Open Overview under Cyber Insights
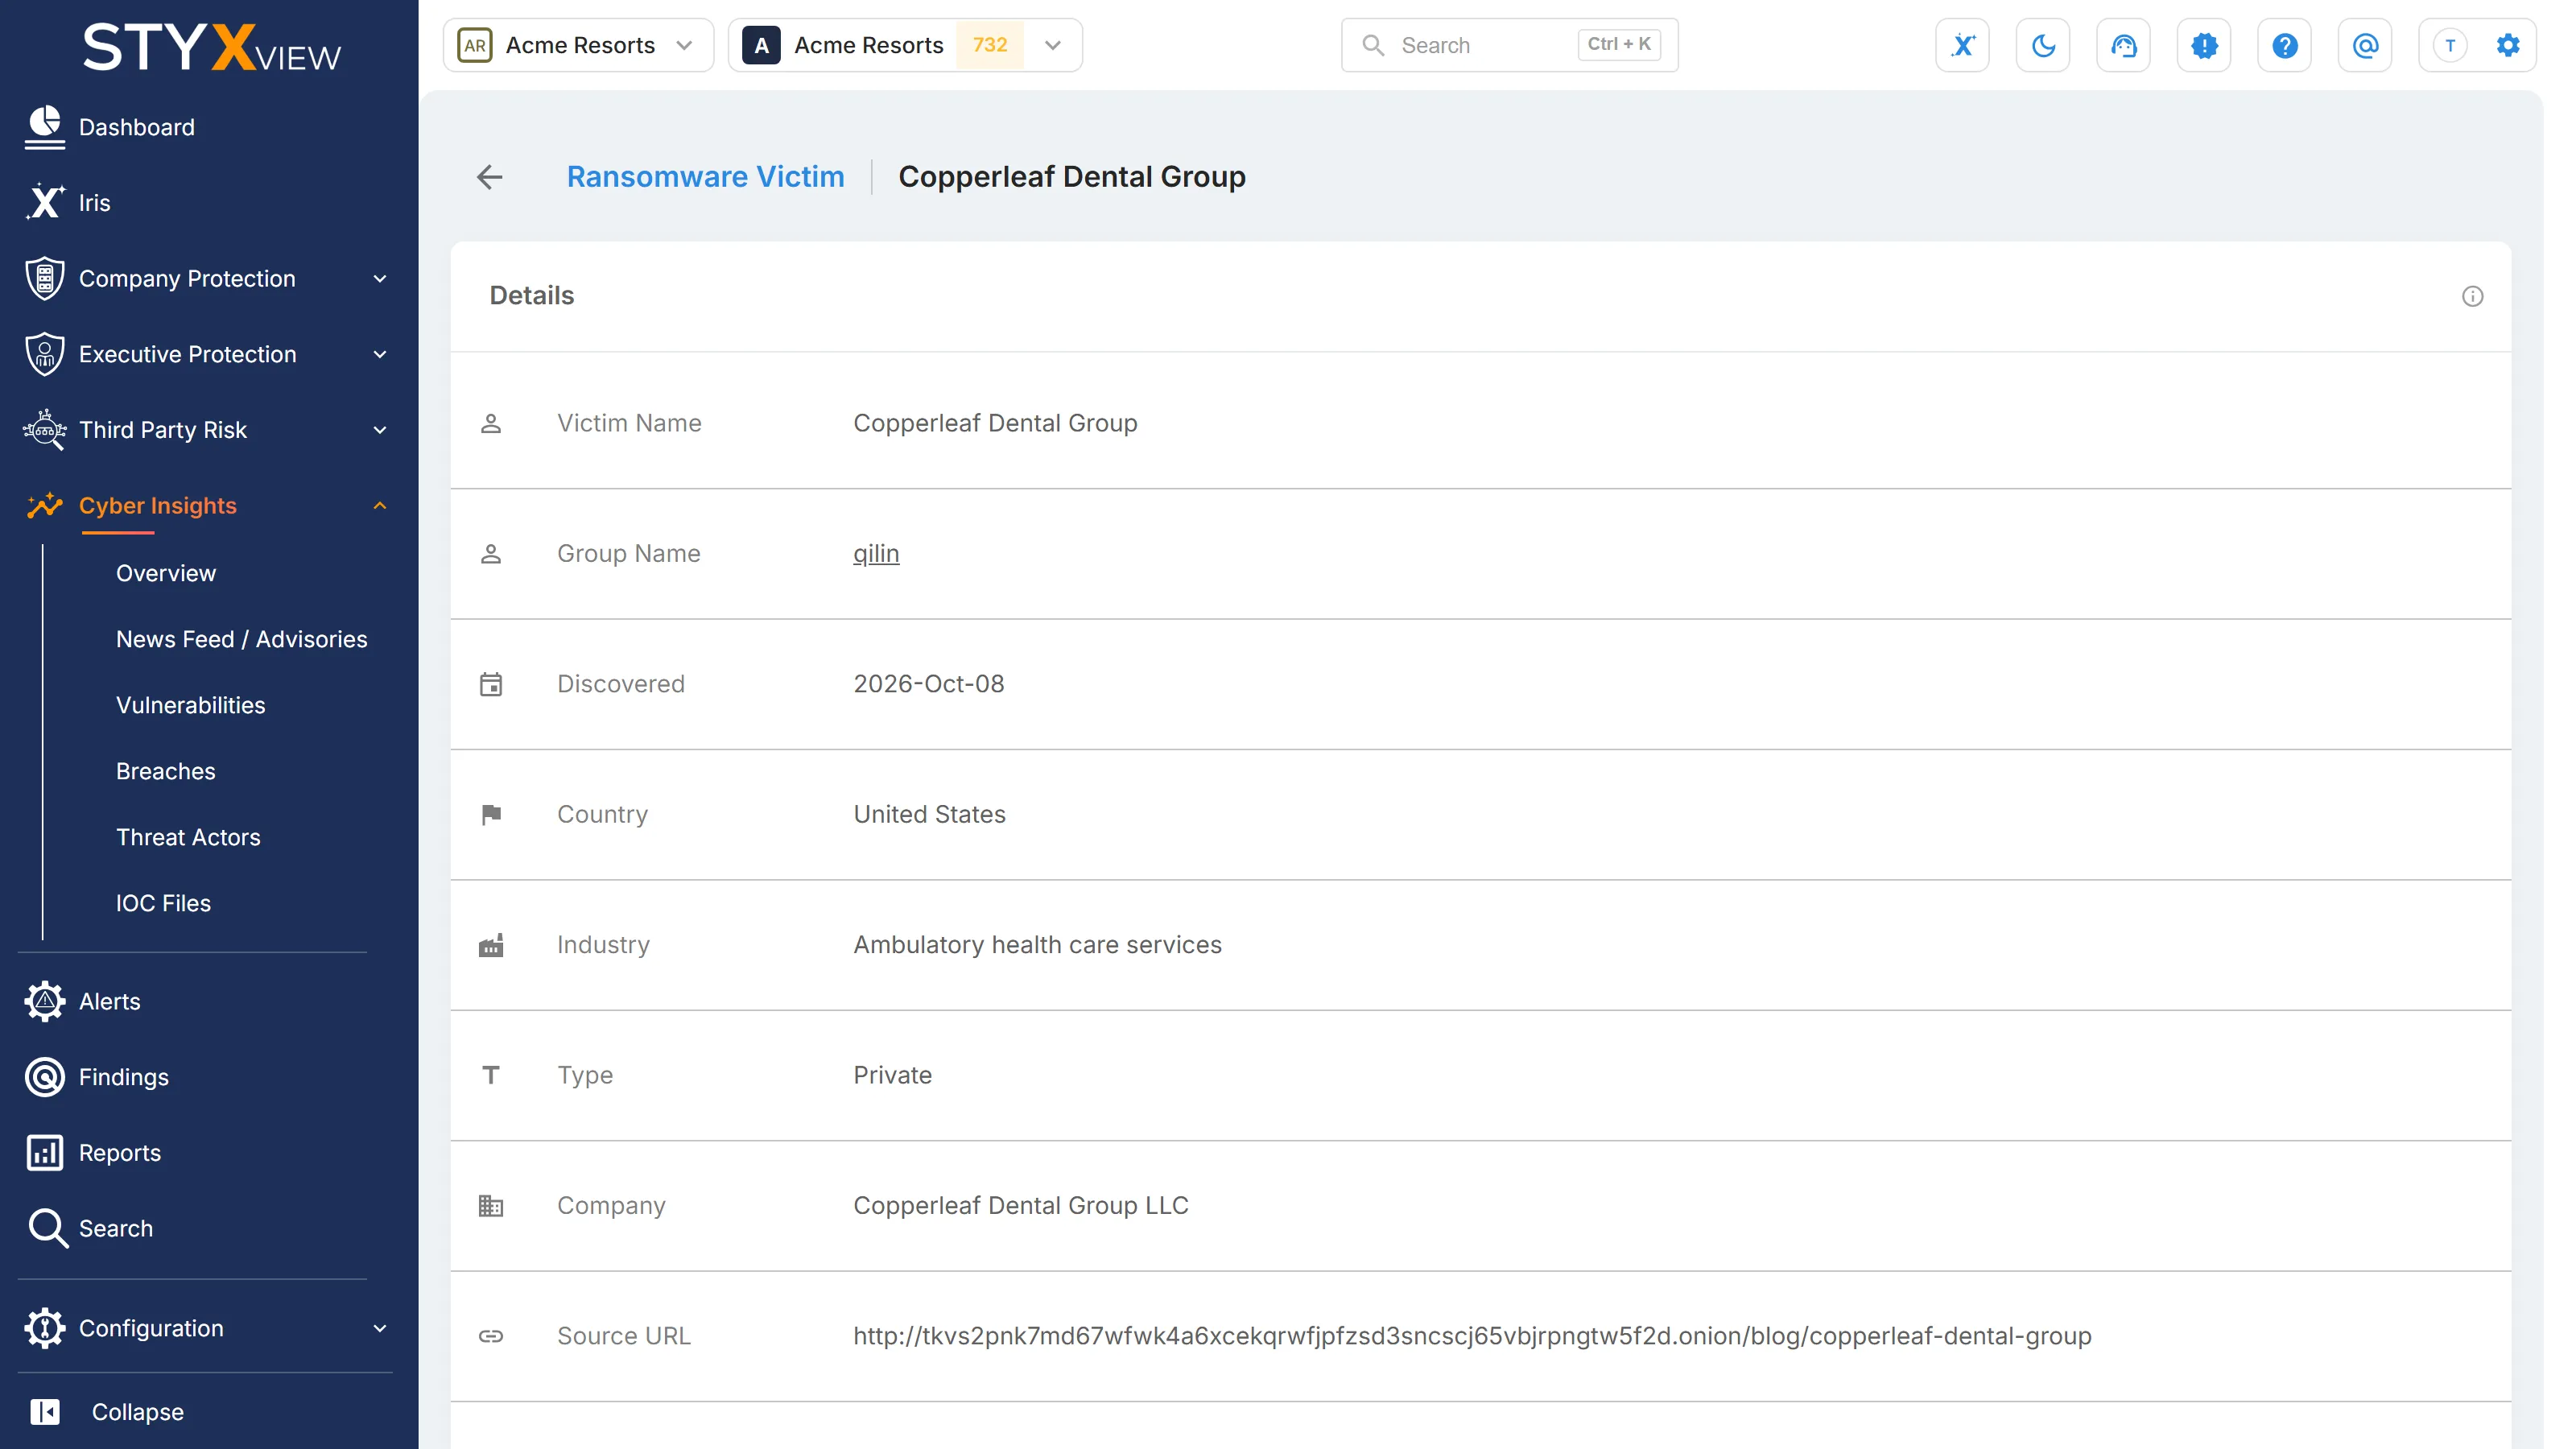Viewport: 2576px width, 1449px height. [x=165, y=573]
